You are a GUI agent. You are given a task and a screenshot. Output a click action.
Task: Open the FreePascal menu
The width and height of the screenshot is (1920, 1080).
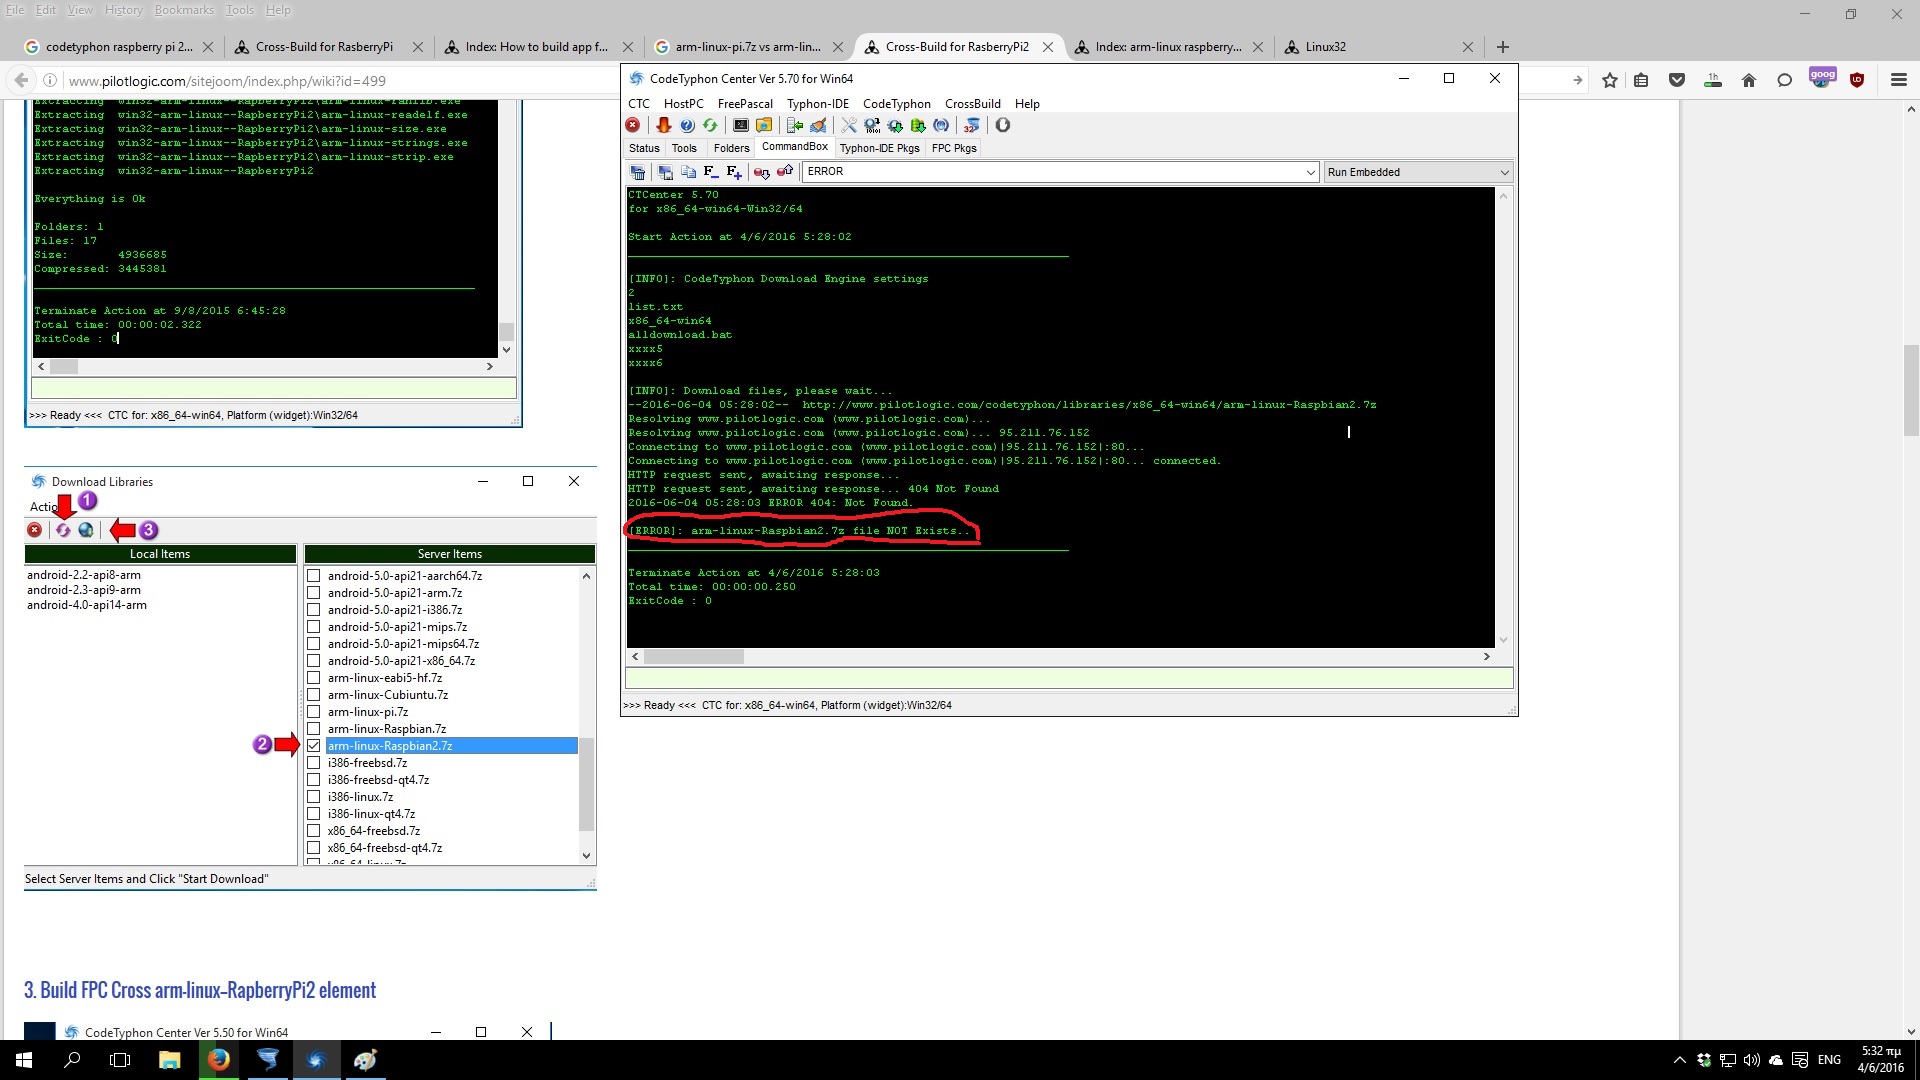(x=745, y=104)
